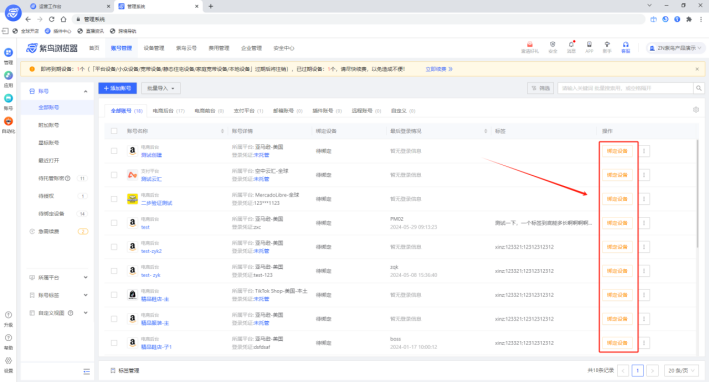Click 绑定设备 for 测试创建 row
This screenshot has height=383, width=709.
(617, 151)
